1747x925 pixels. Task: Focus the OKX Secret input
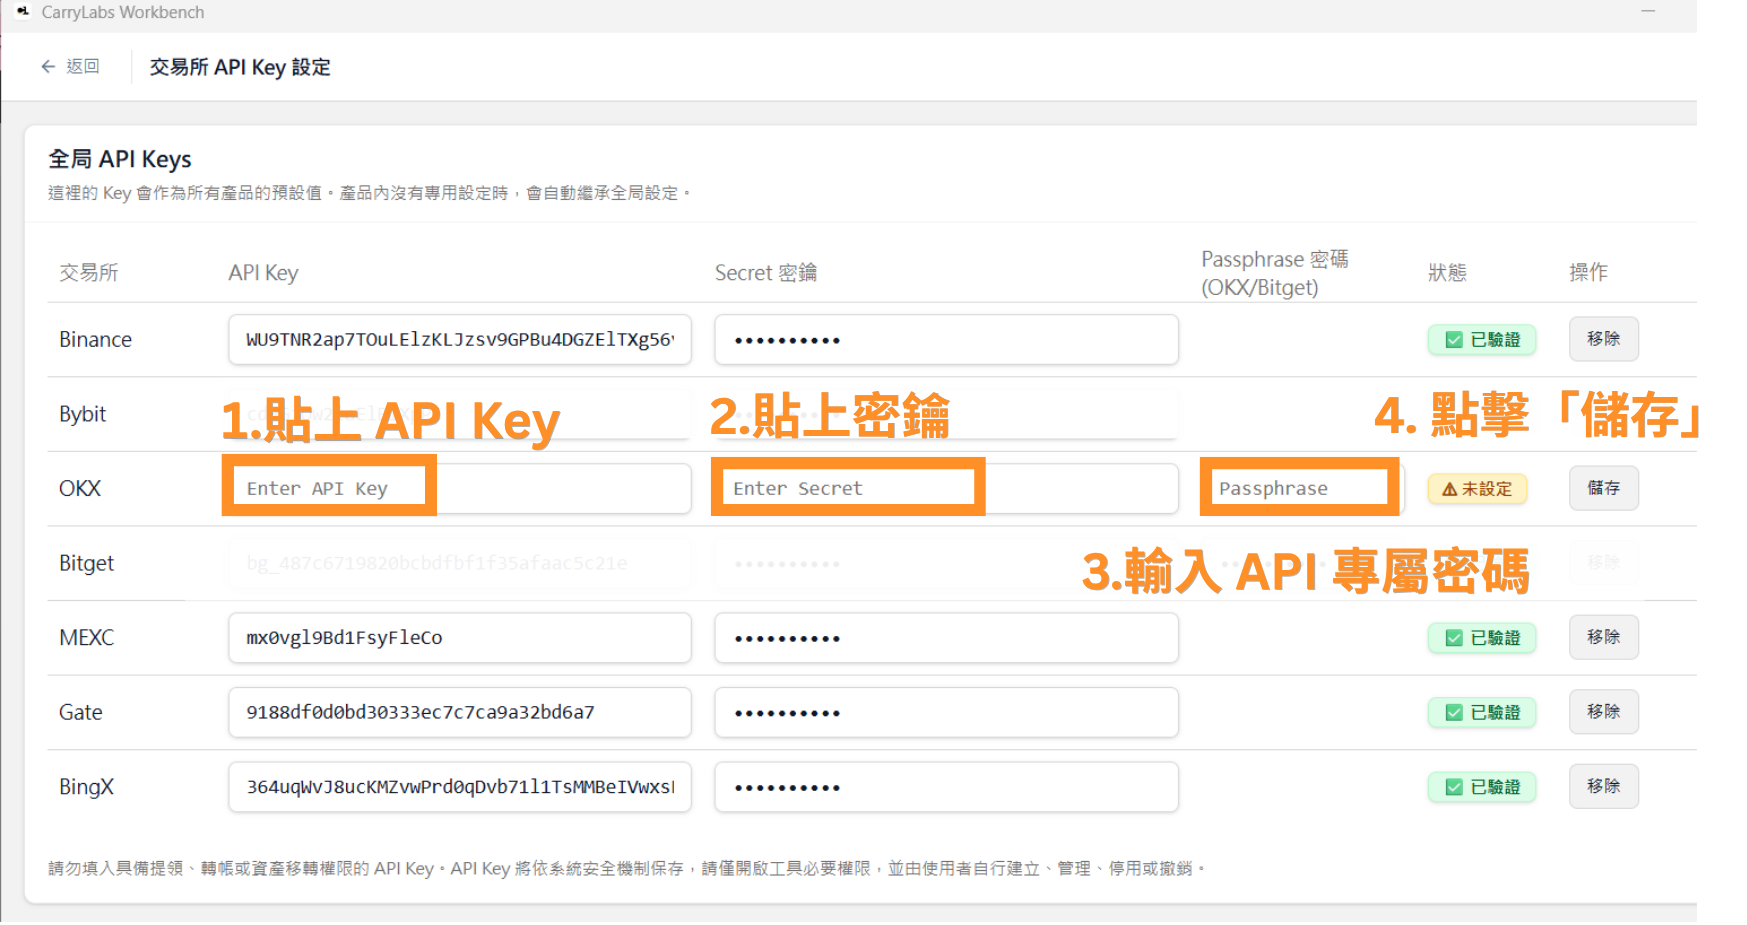pos(946,488)
